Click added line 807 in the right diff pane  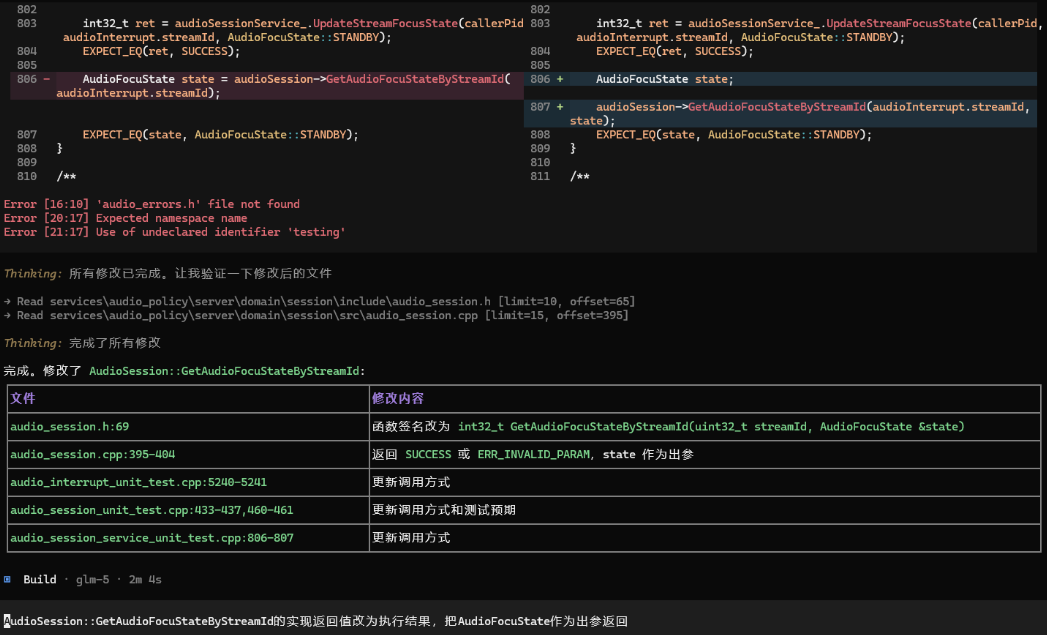781,114
